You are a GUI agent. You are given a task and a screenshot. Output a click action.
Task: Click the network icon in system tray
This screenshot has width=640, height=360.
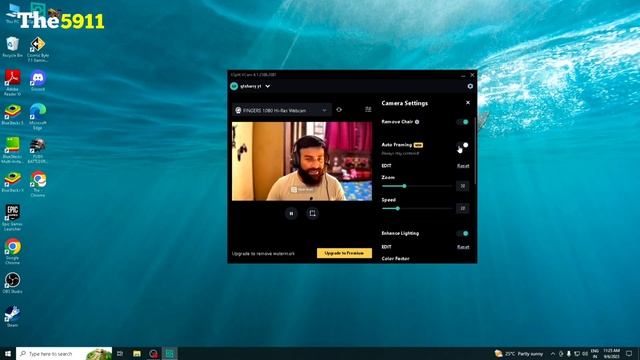(577, 353)
